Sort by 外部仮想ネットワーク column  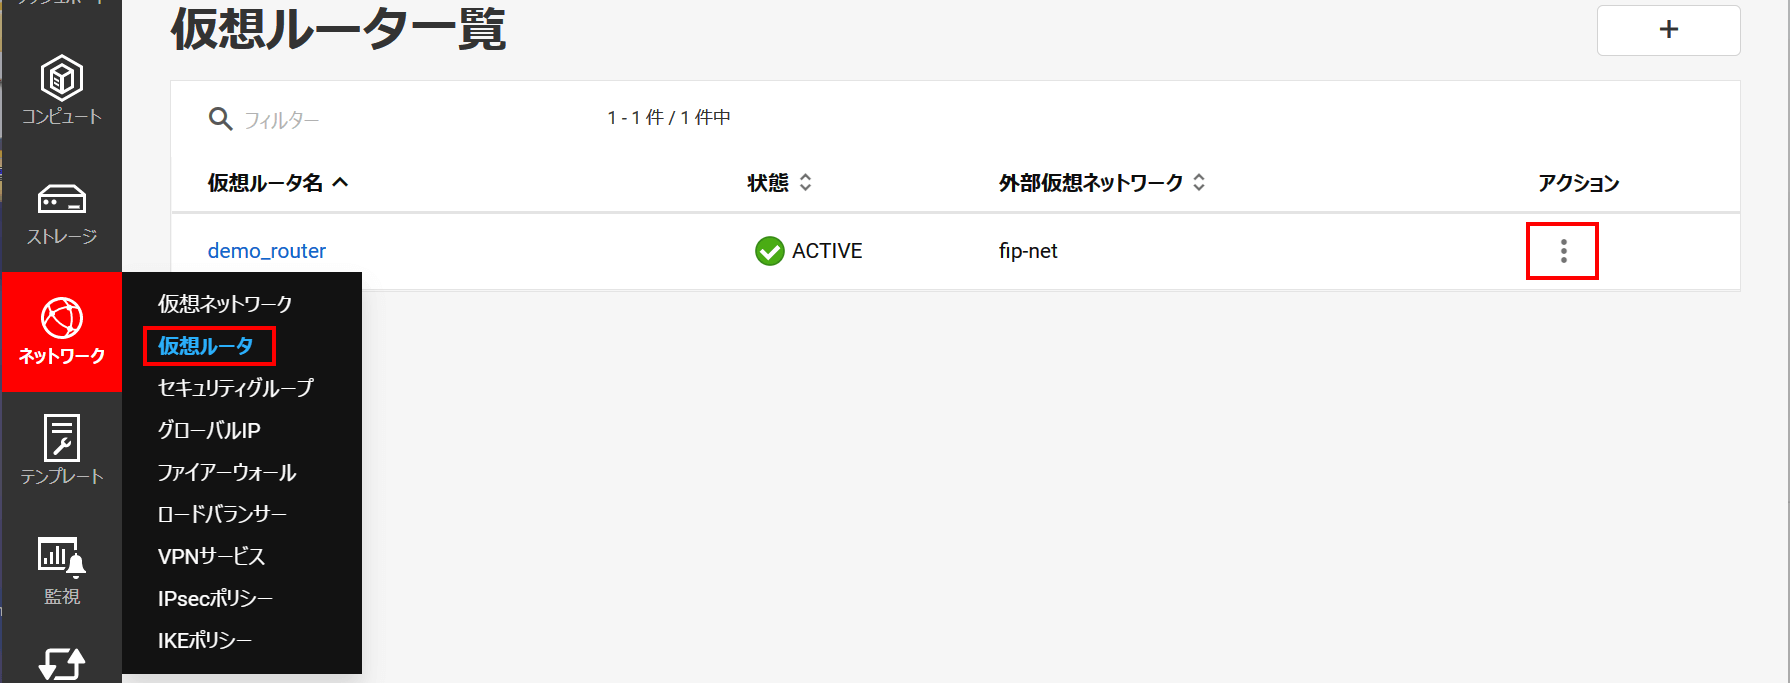tap(1101, 183)
